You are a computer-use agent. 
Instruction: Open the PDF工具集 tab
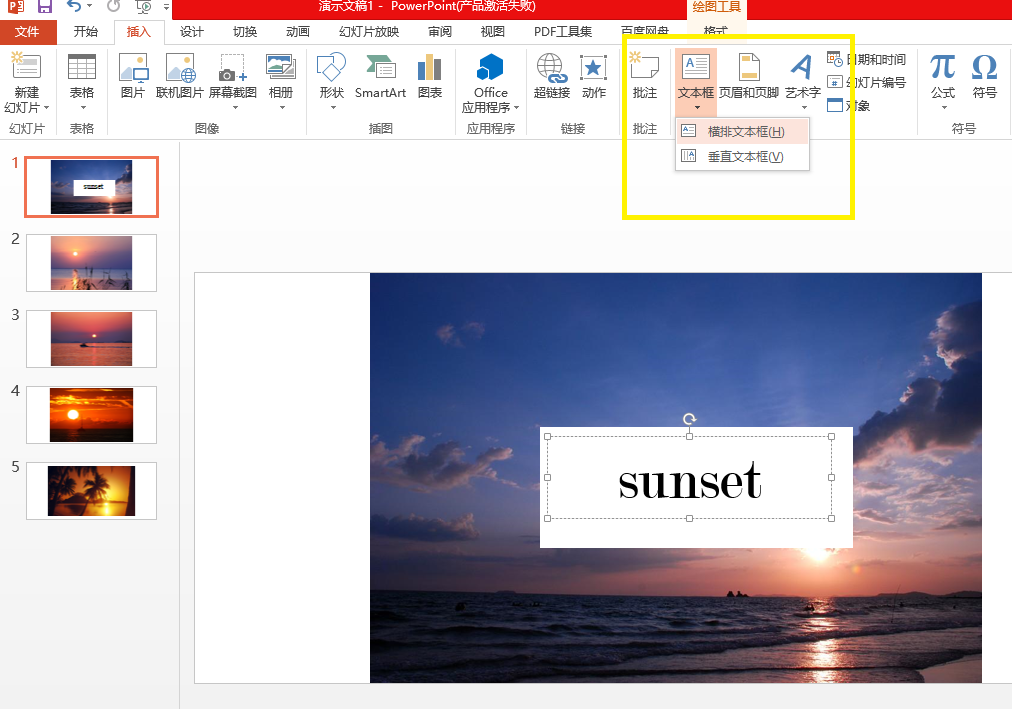(x=563, y=32)
